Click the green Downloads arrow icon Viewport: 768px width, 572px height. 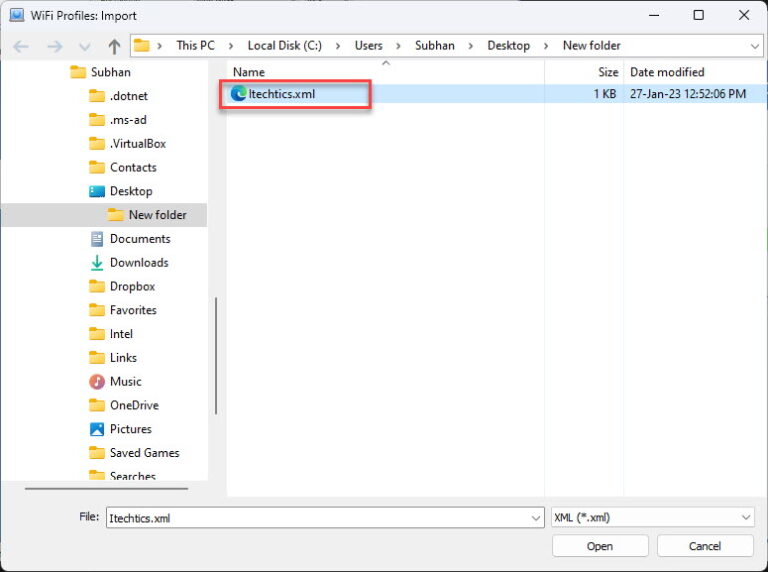tap(97, 263)
